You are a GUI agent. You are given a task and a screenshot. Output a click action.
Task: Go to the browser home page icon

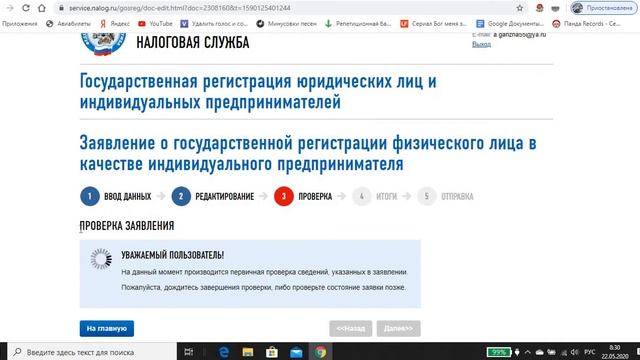point(42,8)
